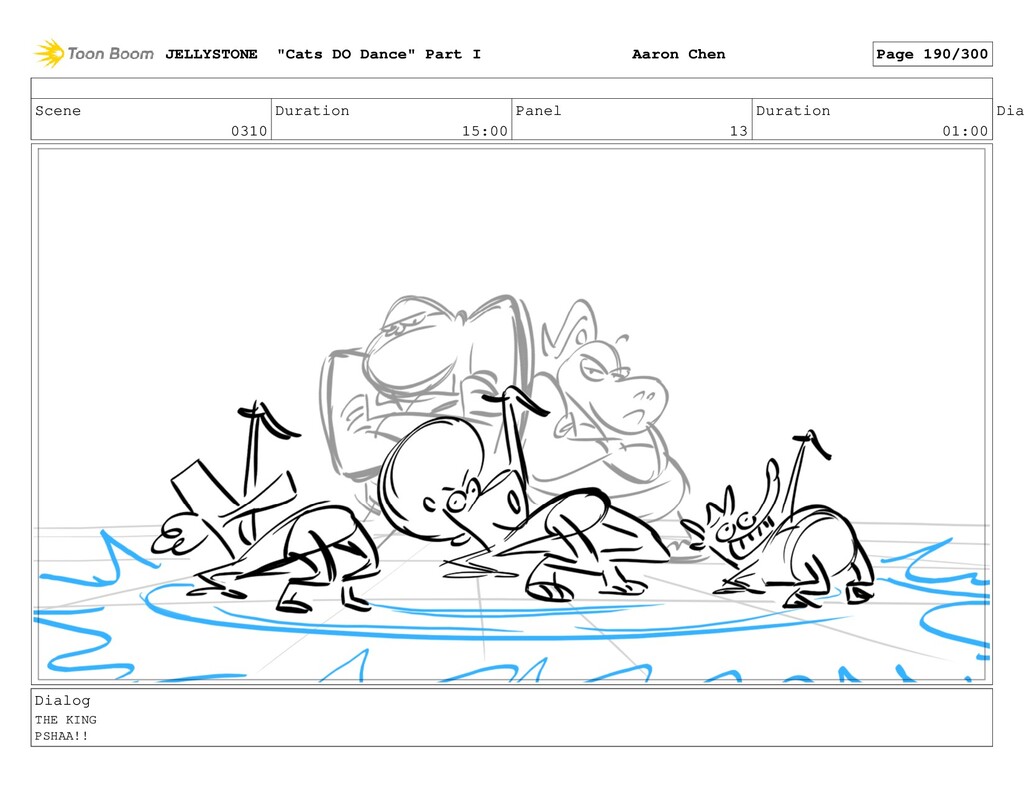Select the "Cats DO Dance" Part I title

pyautogui.click(x=379, y=54)
